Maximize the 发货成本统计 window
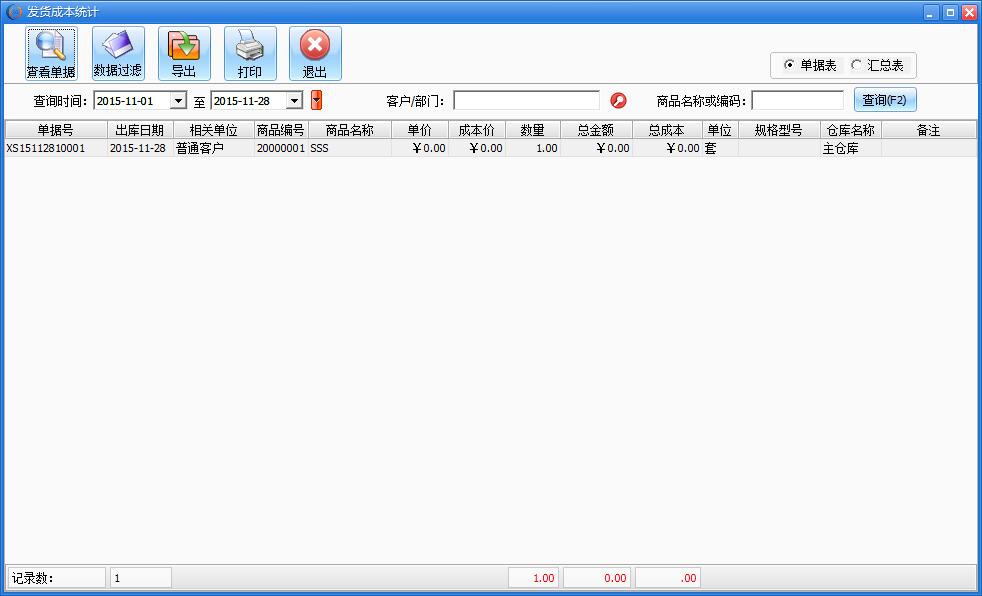982x596 pixels. click(x=951, y=12)
